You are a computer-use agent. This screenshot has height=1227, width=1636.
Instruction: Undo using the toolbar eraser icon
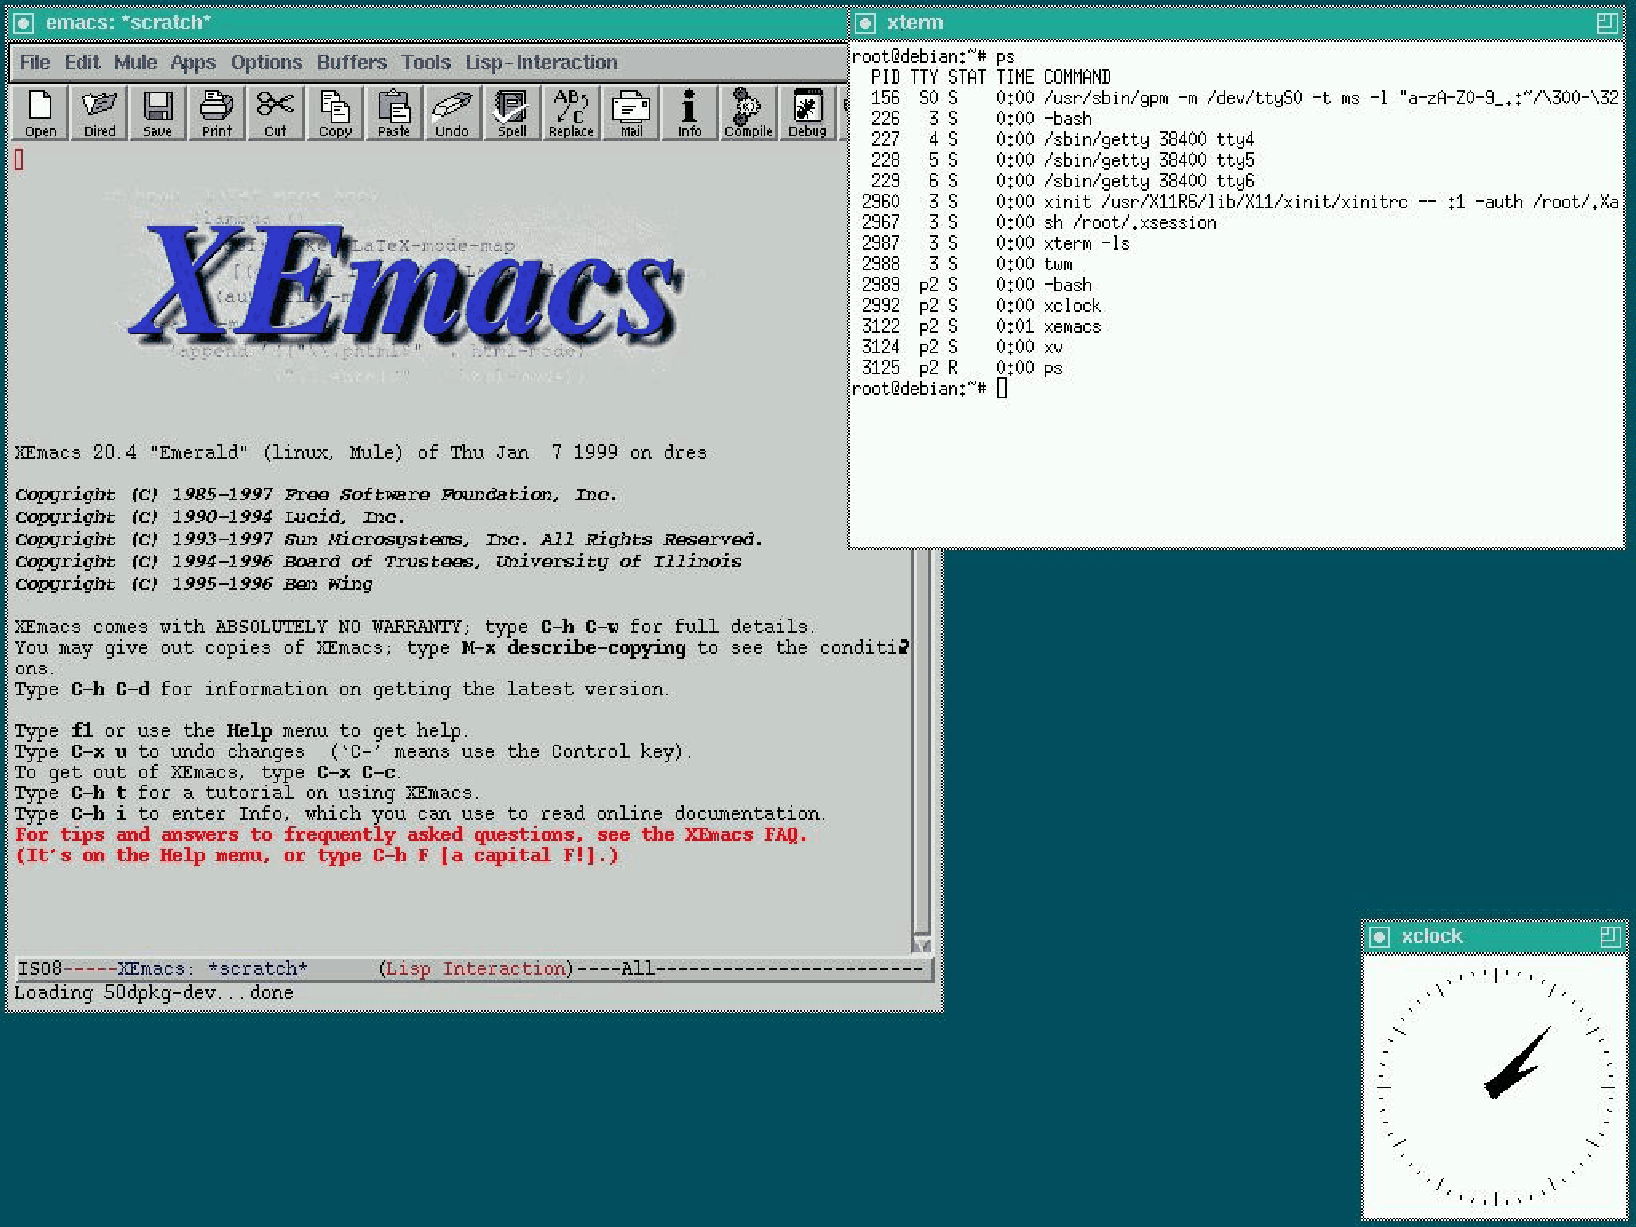point(452,112)
